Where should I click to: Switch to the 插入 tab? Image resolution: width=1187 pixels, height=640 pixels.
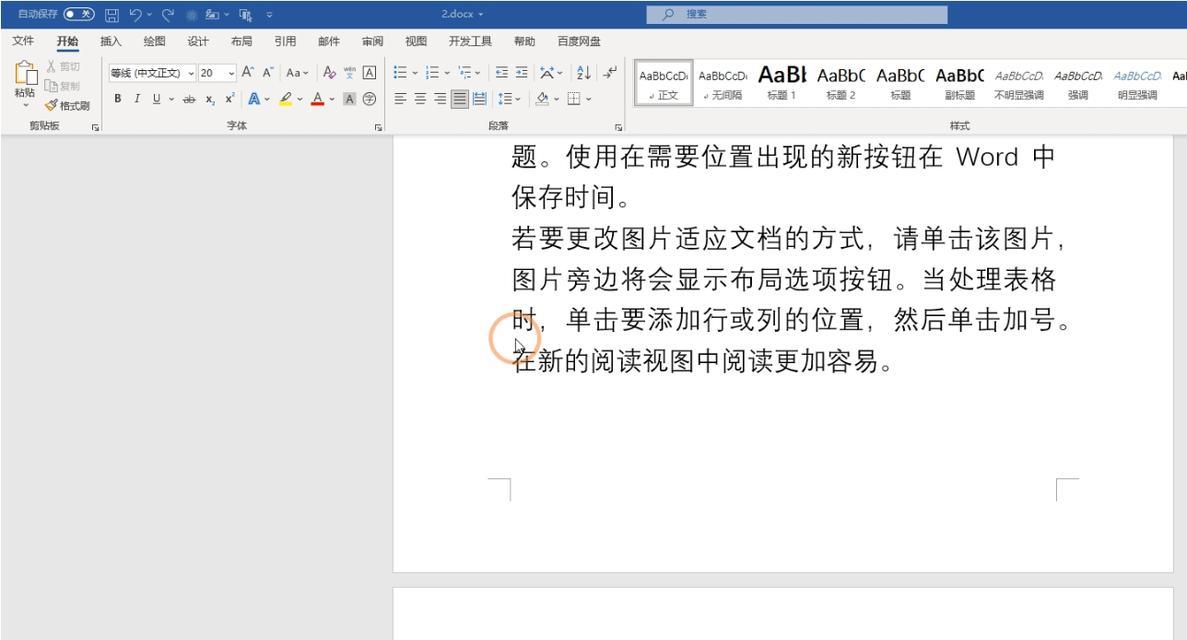pos(111,41)
